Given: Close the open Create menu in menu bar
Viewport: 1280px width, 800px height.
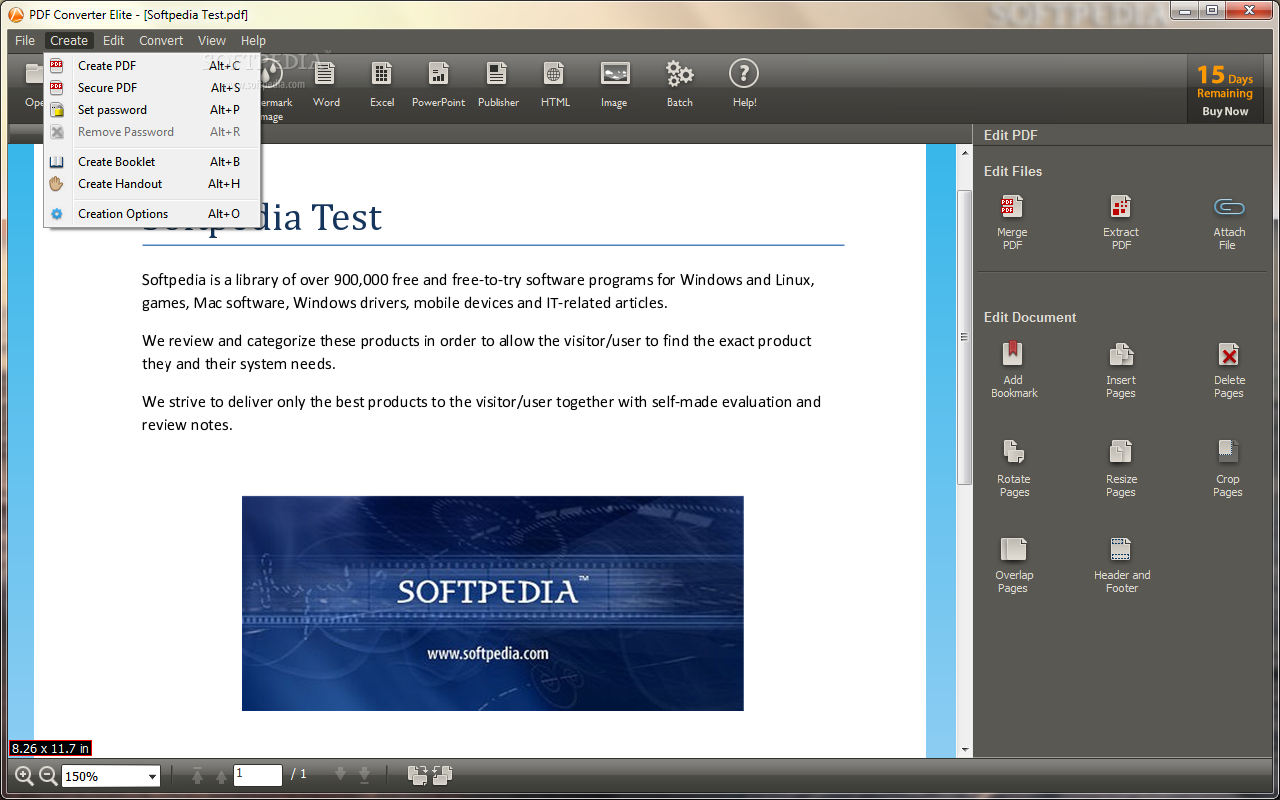Looking at the screenshot, I should pyautogui.click(x=69, y=41).
